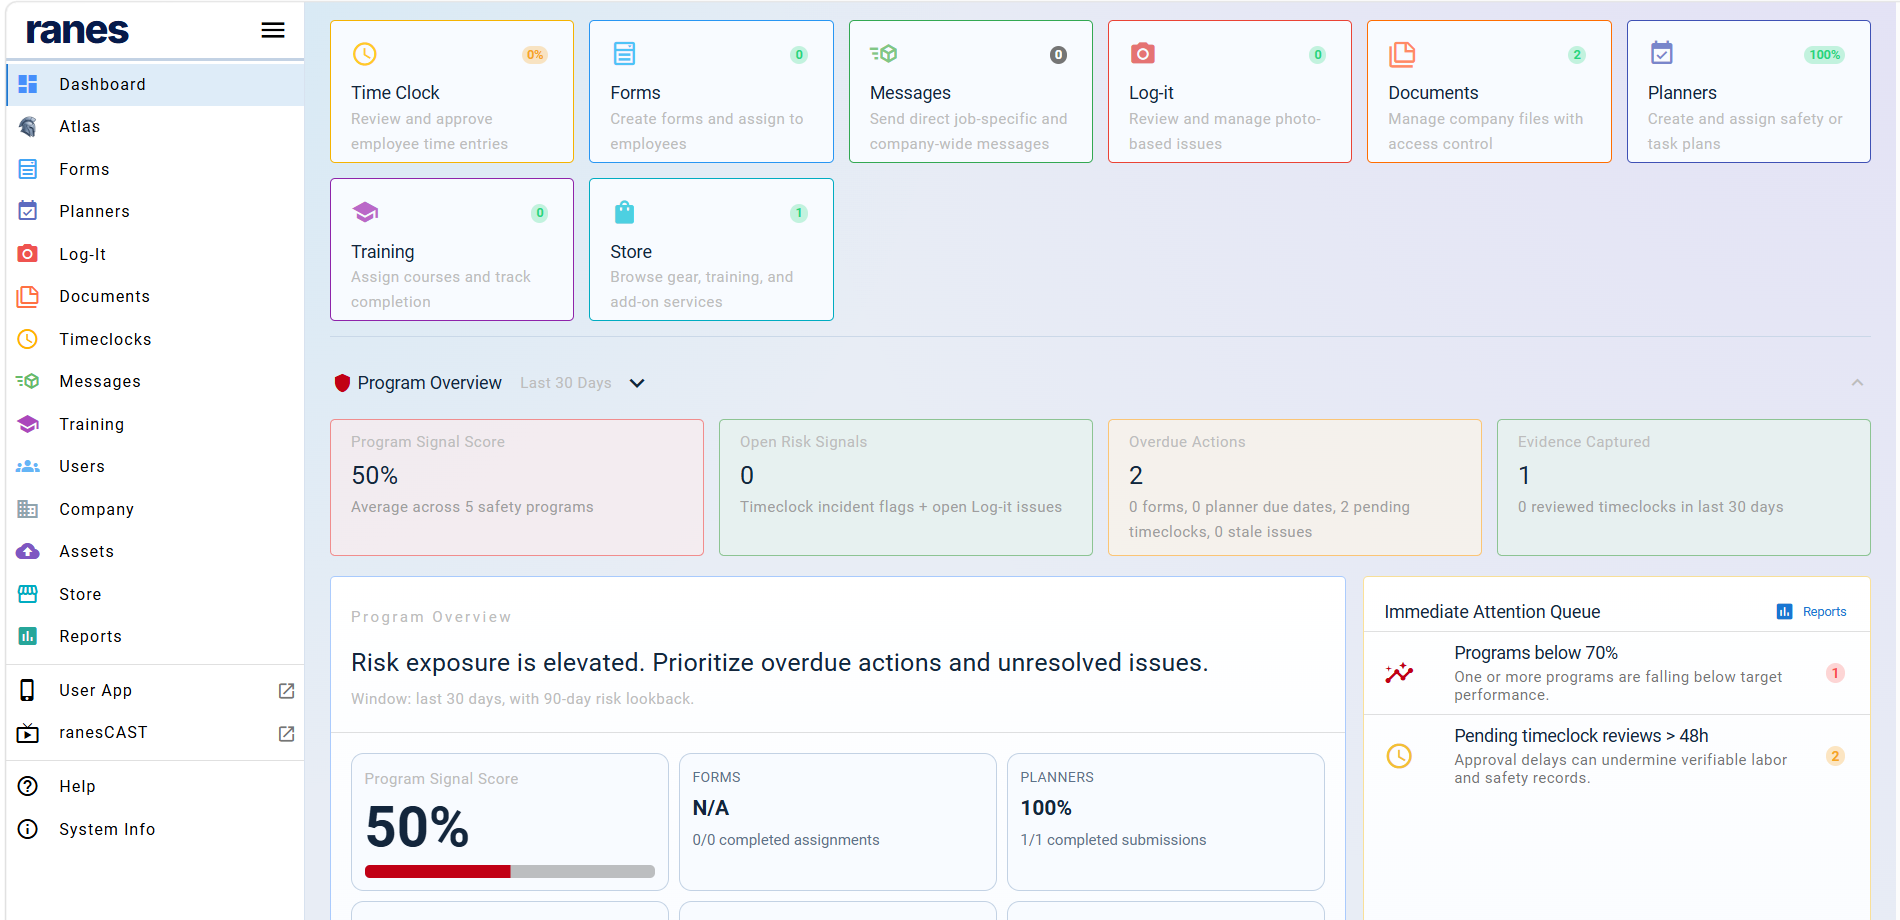
Task: Click the ranesCAST TV icon
Action: click(x=28, y=733)
